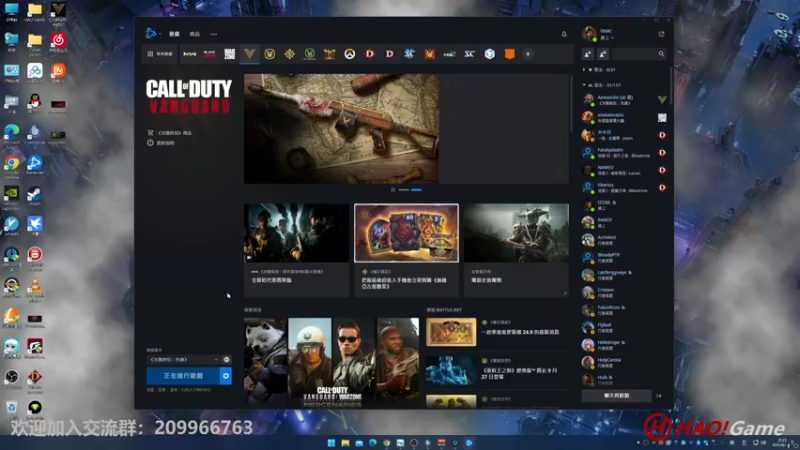Viewport: 800px width, 450px height.
Task: Select the Warzone game icon
Action: pyautogui.click(x=230, y=54)
